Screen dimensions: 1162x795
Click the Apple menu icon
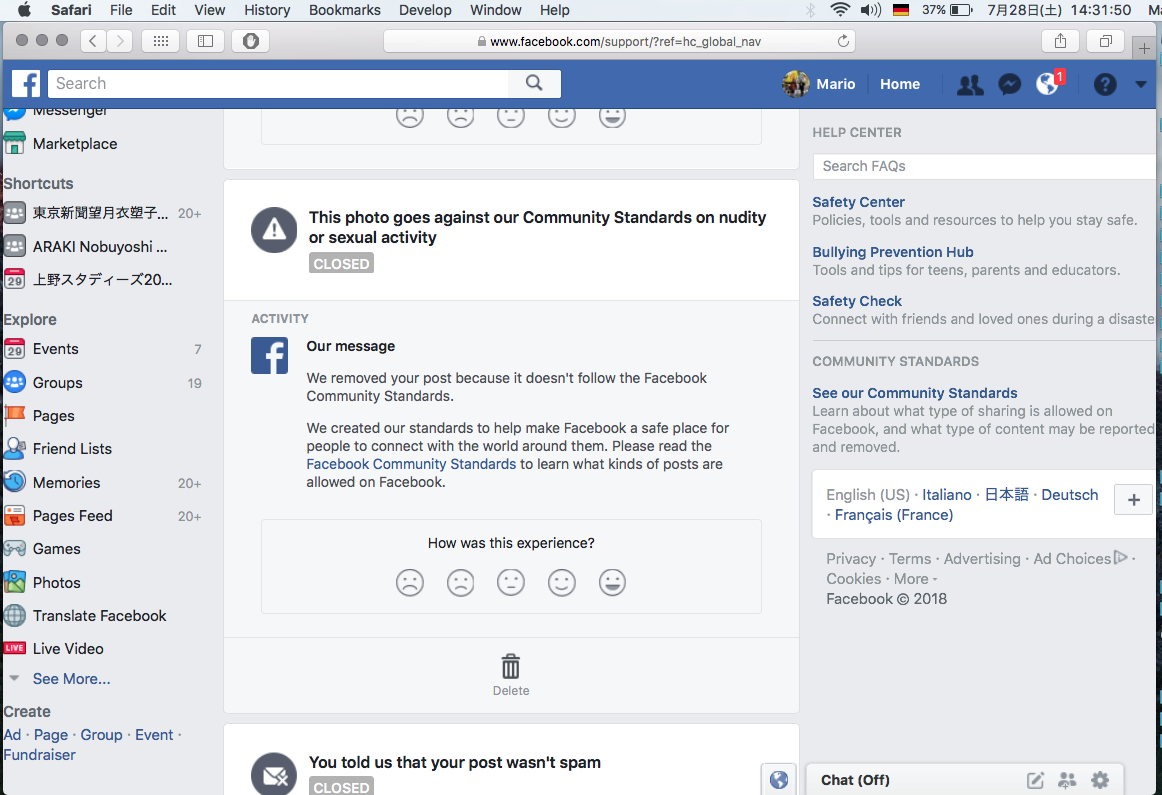pyautogui.click(x=24, y=10)
